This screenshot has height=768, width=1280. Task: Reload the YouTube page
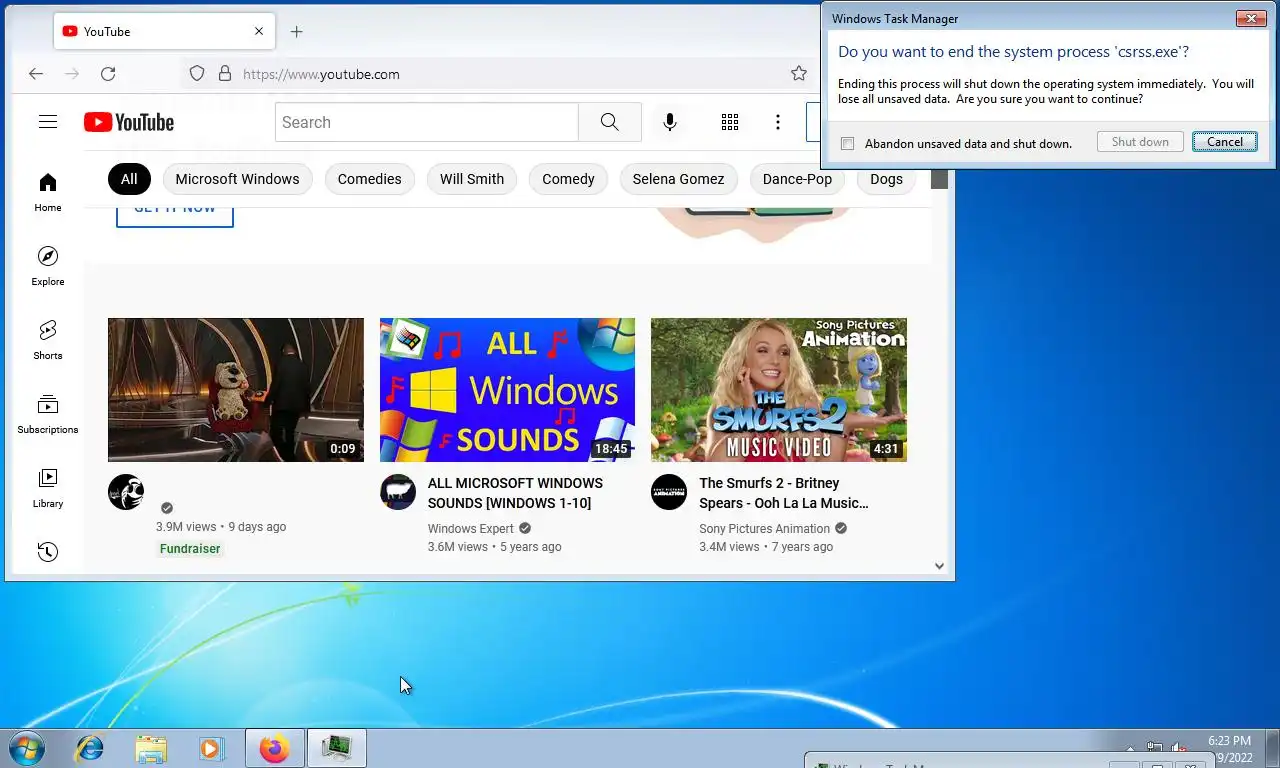click(x=108, y=74)
